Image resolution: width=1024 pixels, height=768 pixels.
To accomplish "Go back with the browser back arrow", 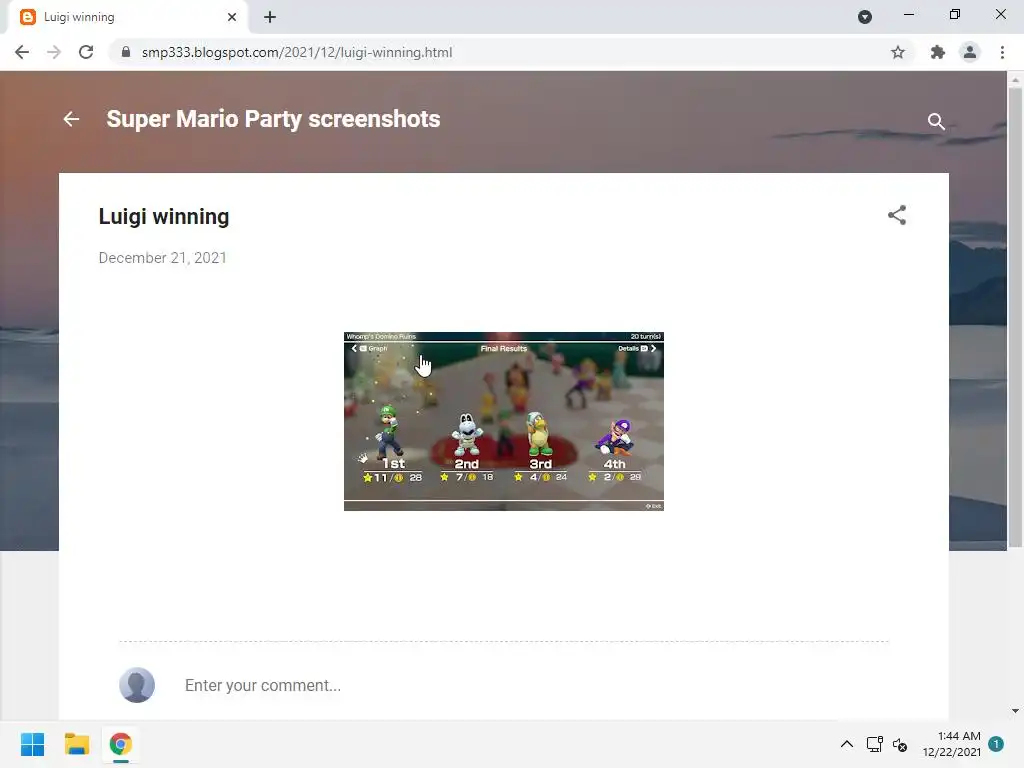I will [22, 52].
